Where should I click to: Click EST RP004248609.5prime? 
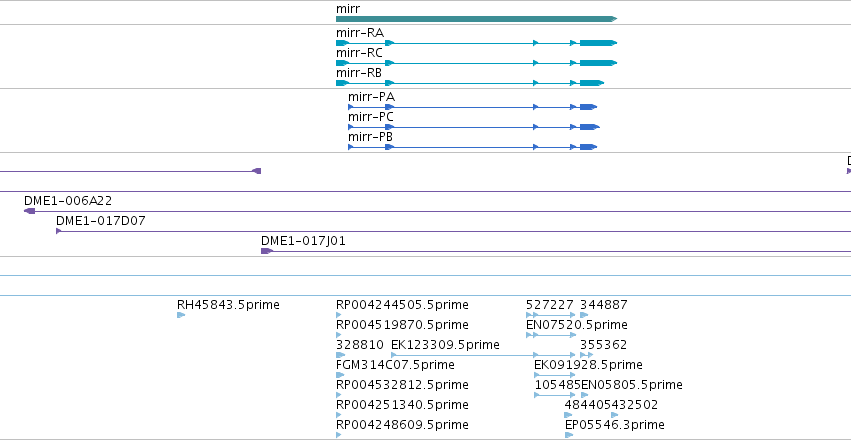(x=402, y=425)
